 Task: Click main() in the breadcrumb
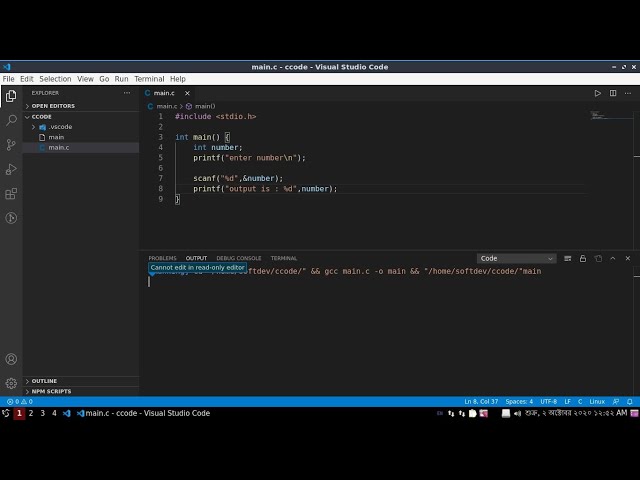(205, 107)
